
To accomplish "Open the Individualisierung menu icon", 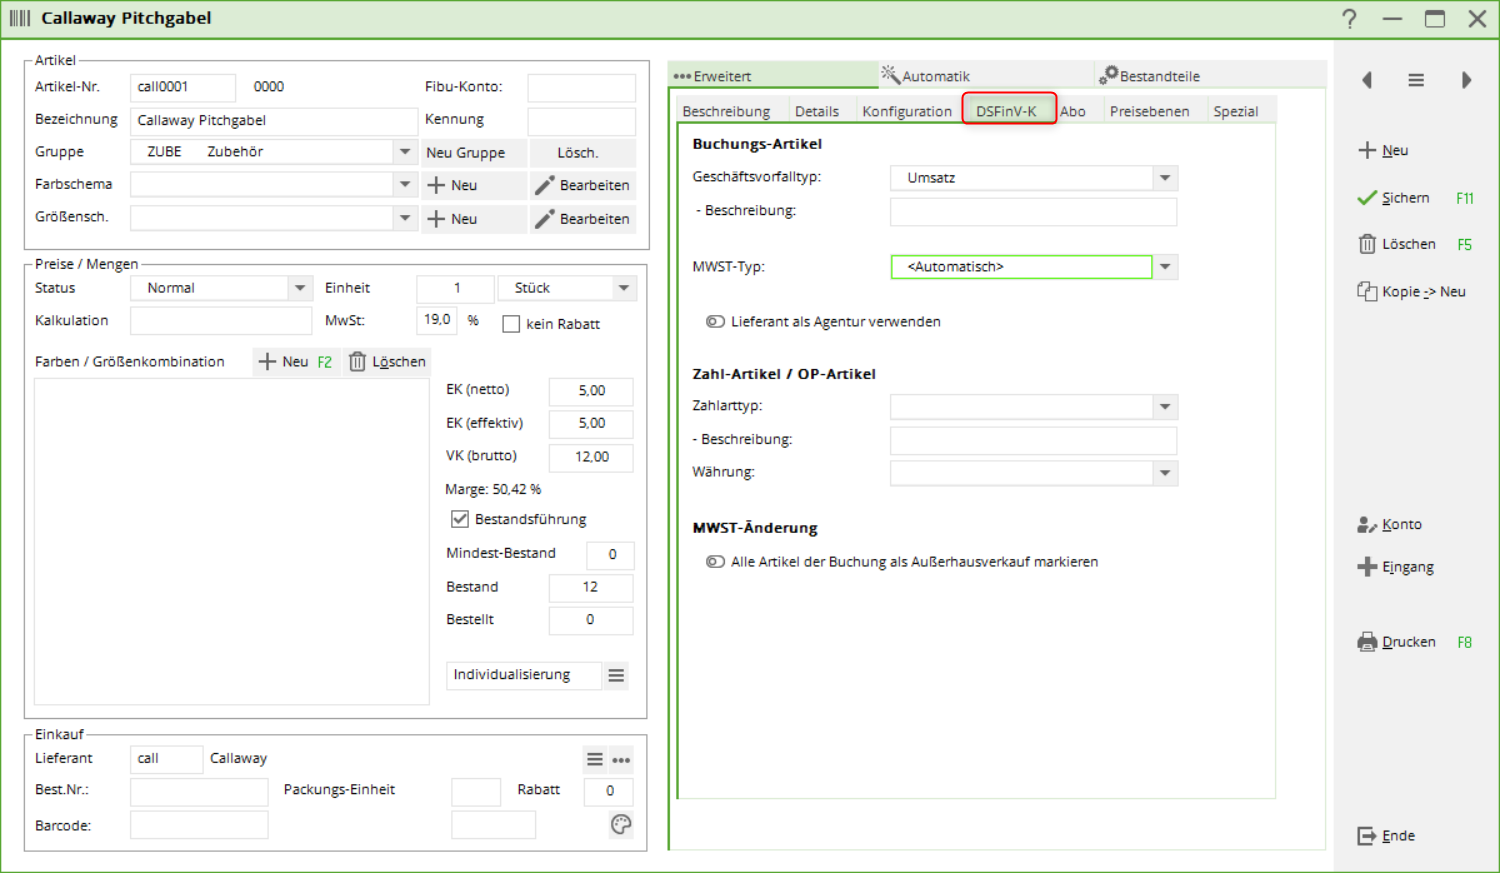I will tap(616, 676).
